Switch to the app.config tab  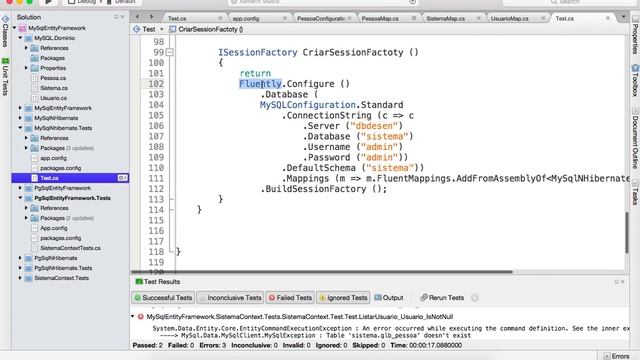(x=246, y=18)
